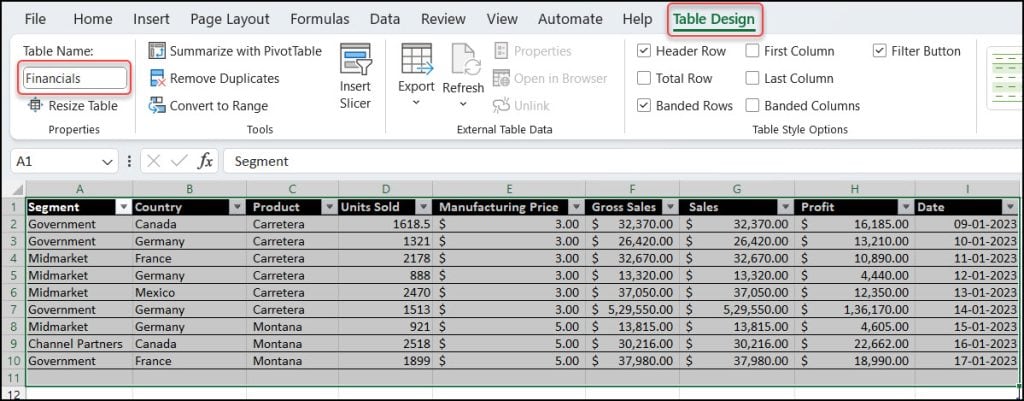This screenshot has height=401, width=1024.
Task: Click the Export table icon
Action: click(417, 59)
